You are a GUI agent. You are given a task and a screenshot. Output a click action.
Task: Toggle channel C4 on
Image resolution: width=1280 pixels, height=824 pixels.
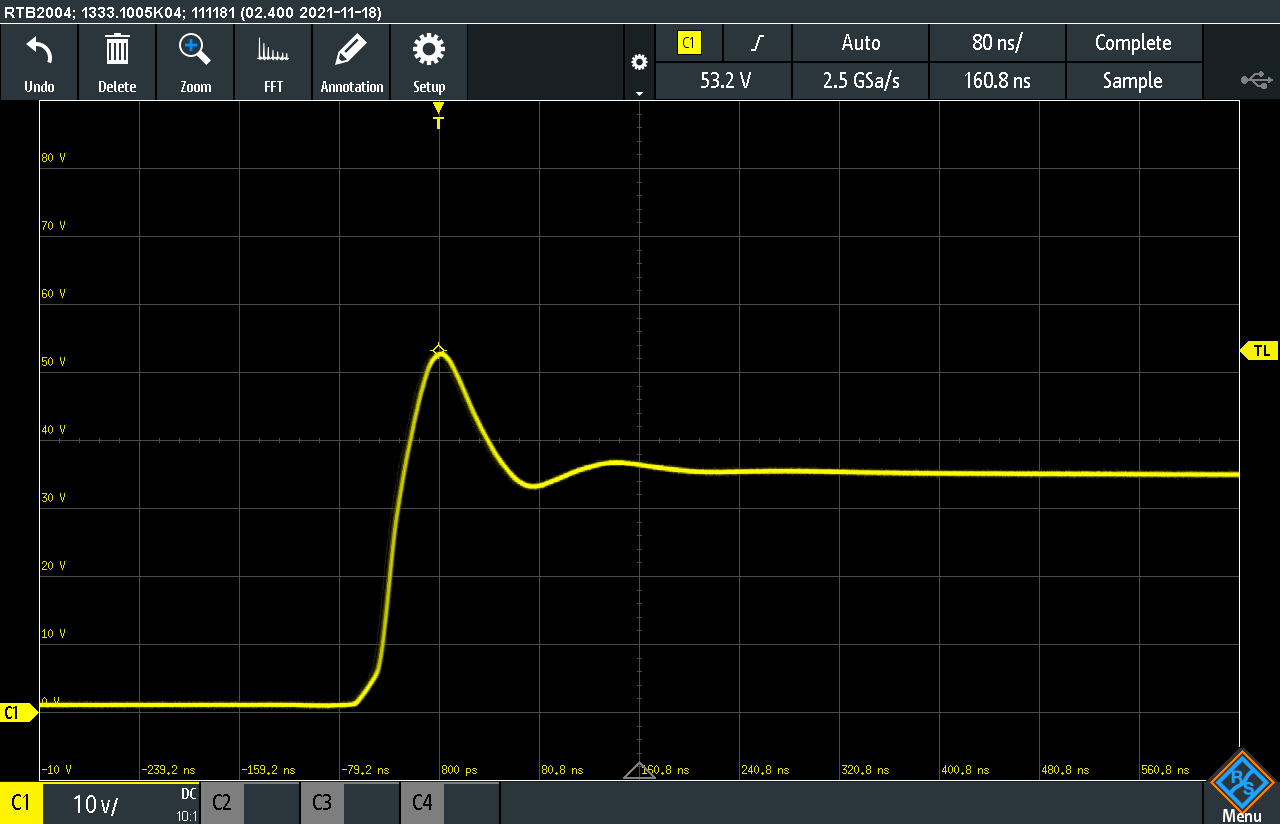click(422, 803)
